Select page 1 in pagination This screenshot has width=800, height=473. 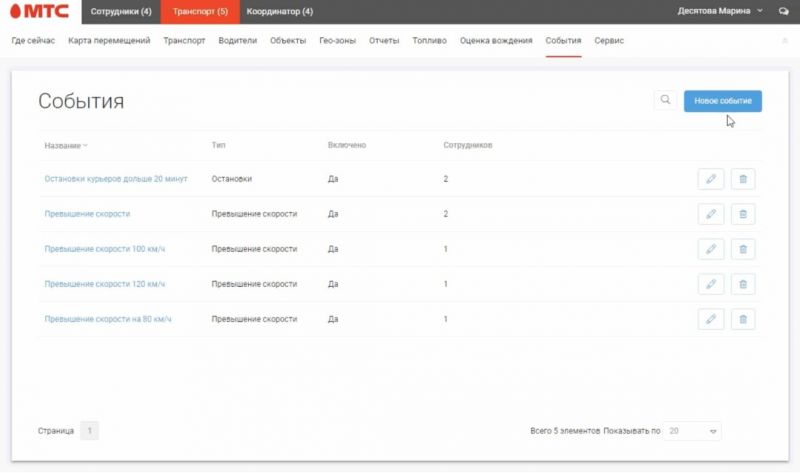point(90,431)
